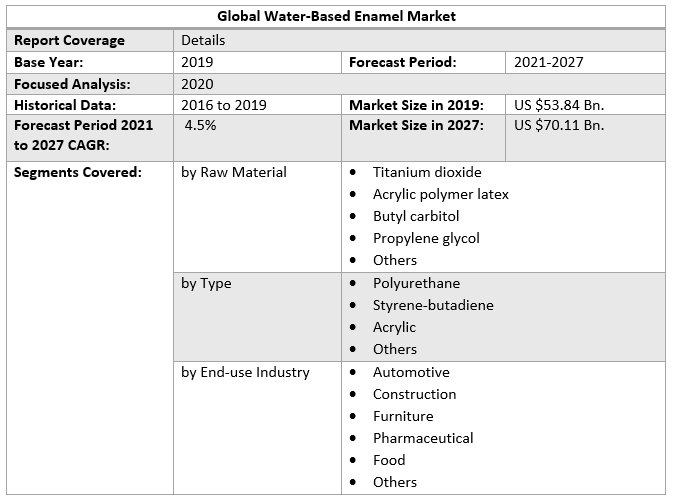Select the 'by Raw Material' segment cell
This screenshot has height=503, width=673.
(x=234, y=172)
